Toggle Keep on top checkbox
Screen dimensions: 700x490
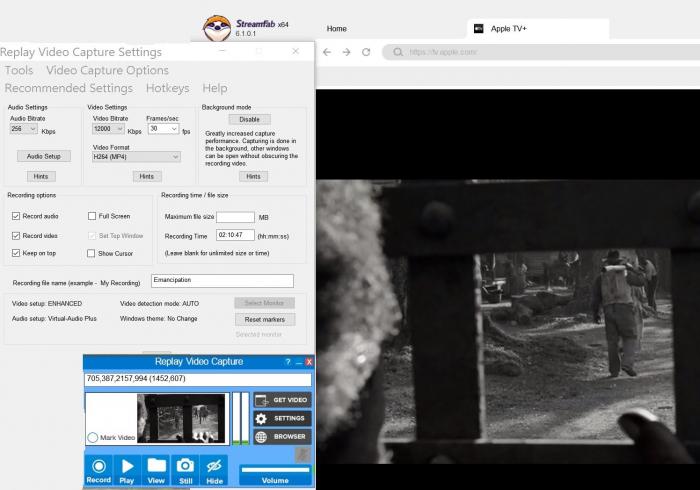(x=16, y=253)
